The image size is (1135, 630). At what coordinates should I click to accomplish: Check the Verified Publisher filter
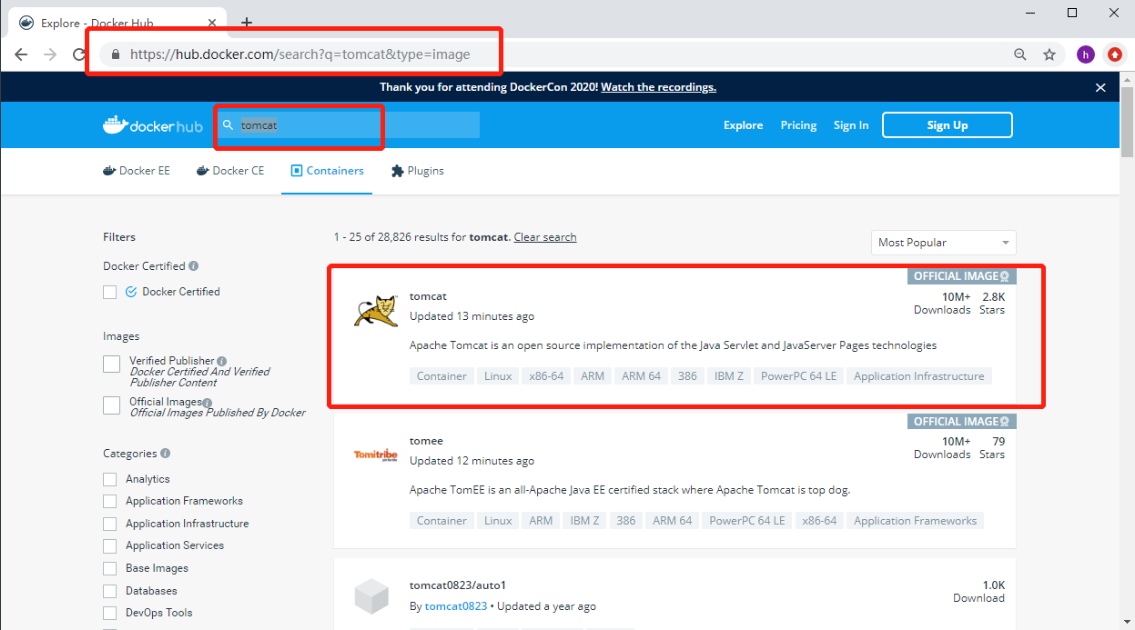click(111, 364)
